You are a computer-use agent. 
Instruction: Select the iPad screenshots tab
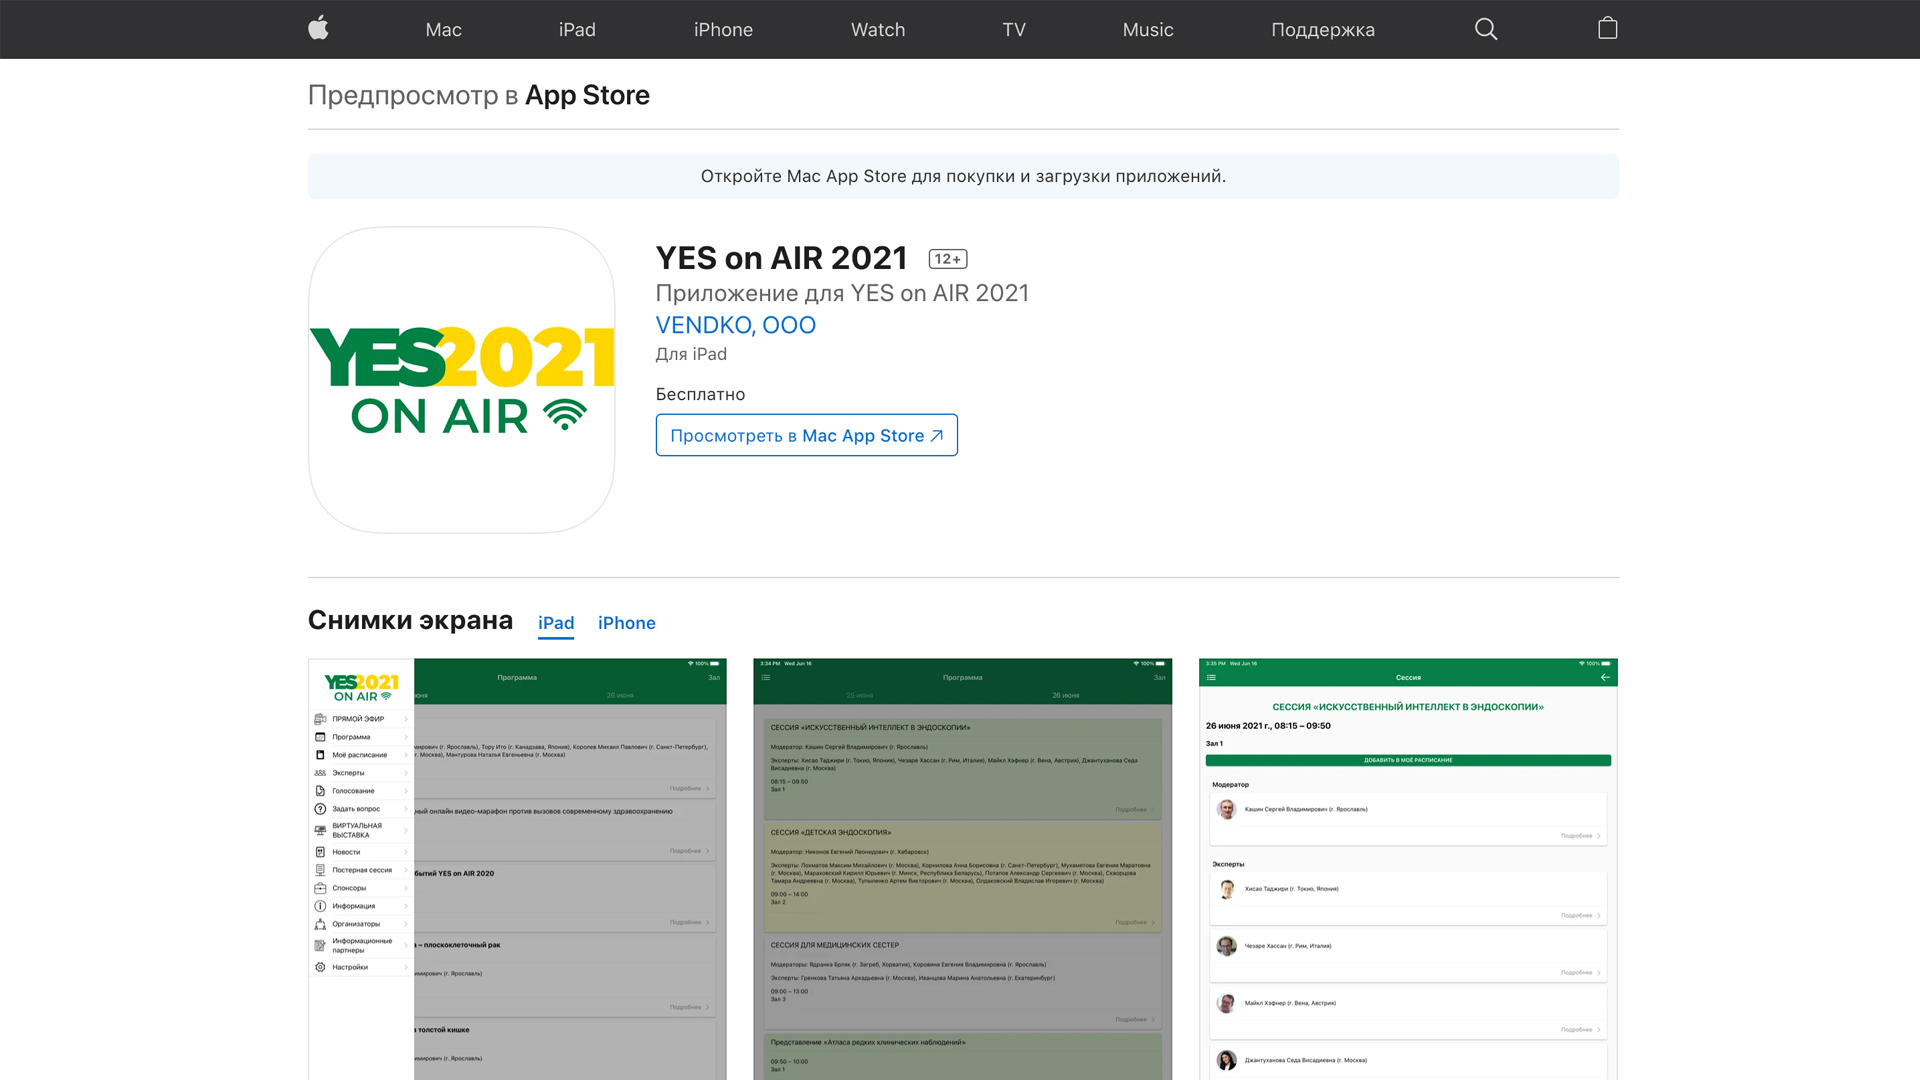coord(556,623)
